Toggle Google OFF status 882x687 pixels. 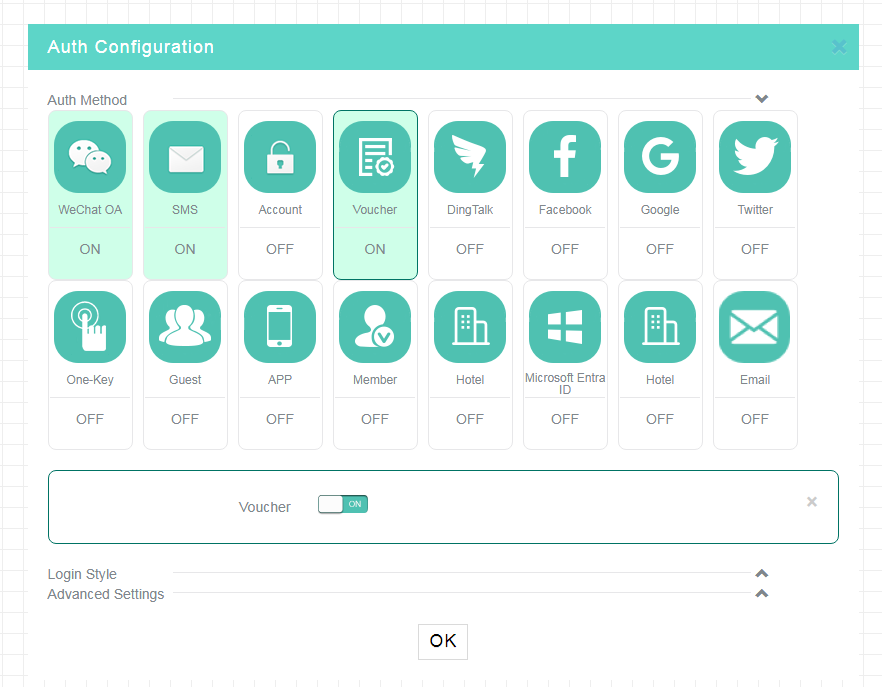(x=660, y=249)
